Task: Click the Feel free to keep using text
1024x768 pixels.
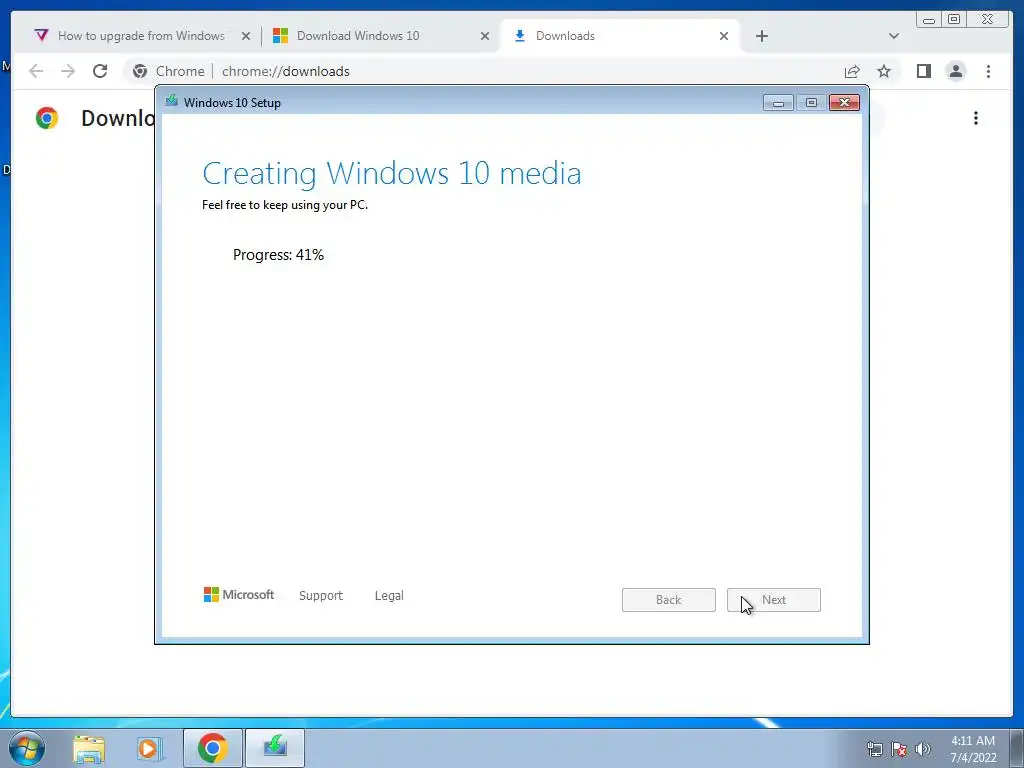Action: tap(285, 205)
